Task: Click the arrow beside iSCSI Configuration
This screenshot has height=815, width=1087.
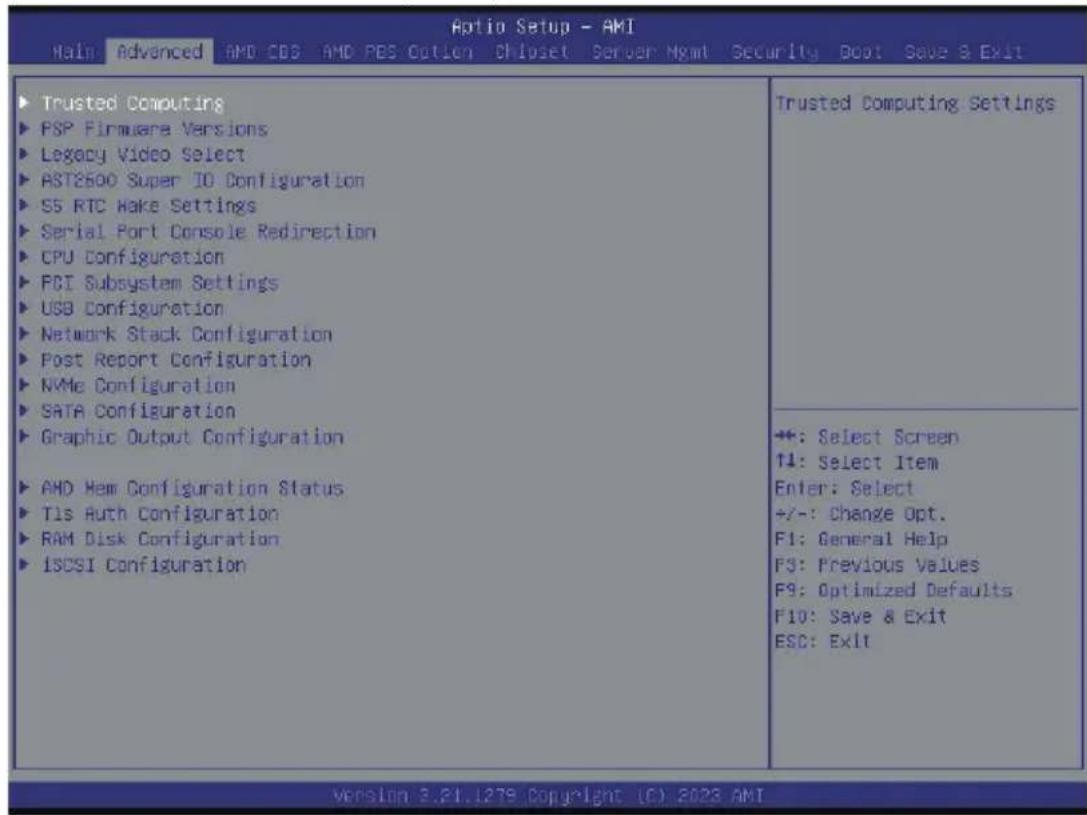Action: point(24,564)
